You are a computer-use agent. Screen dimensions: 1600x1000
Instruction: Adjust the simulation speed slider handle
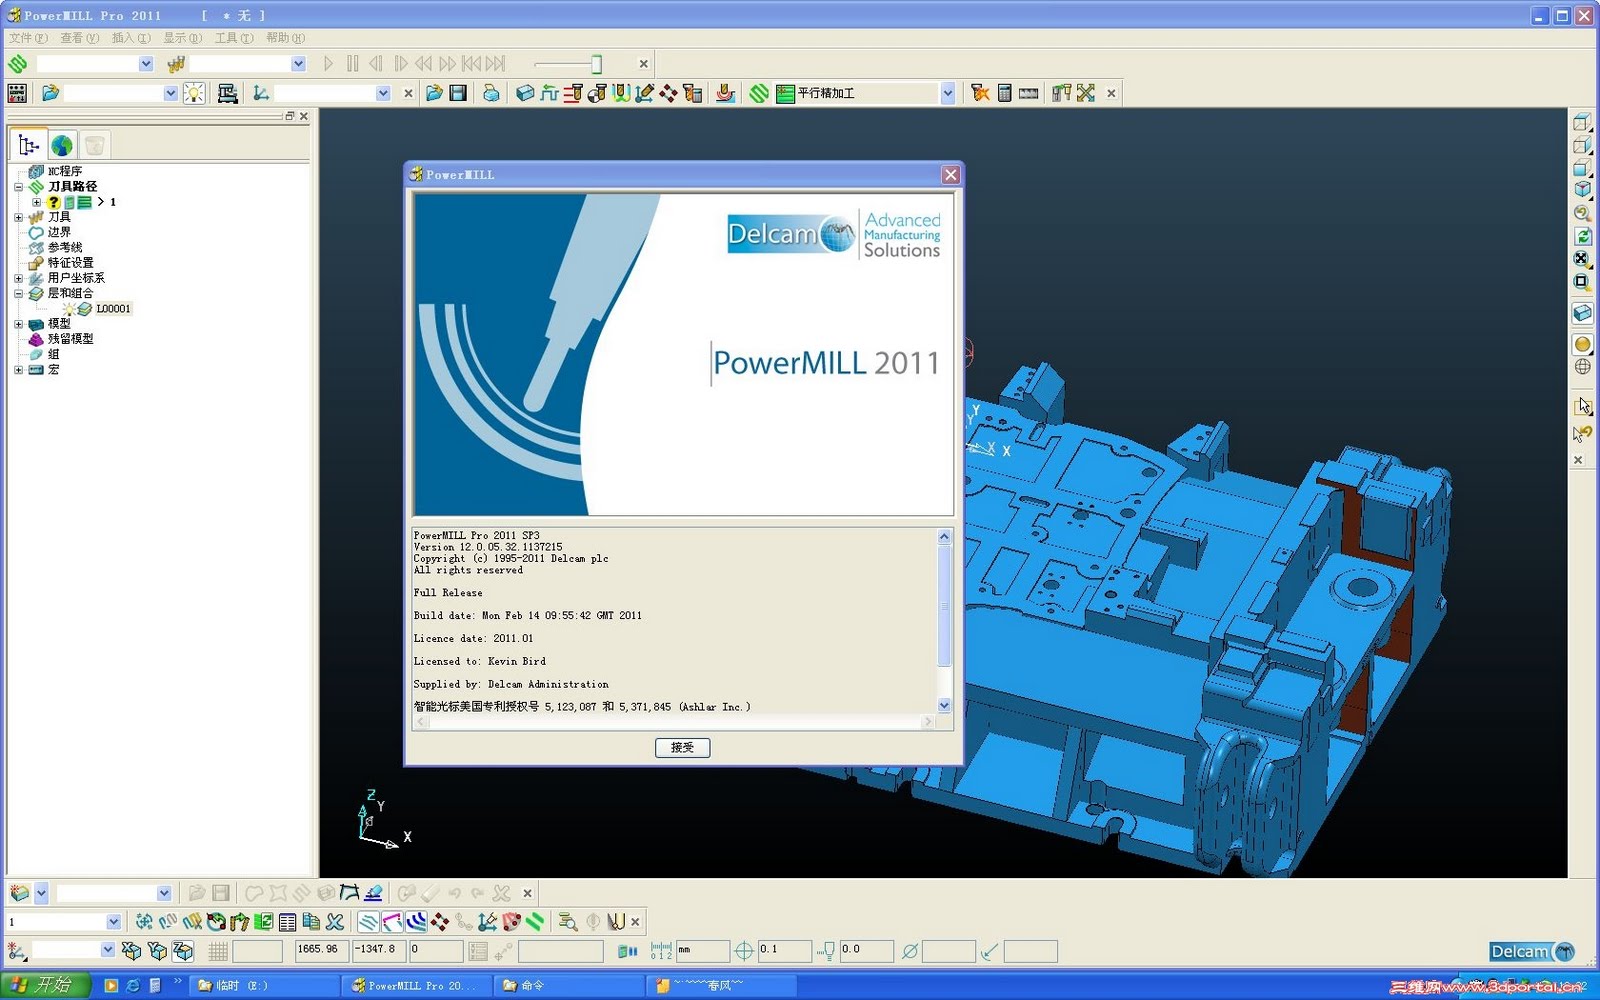pos(596,64)
